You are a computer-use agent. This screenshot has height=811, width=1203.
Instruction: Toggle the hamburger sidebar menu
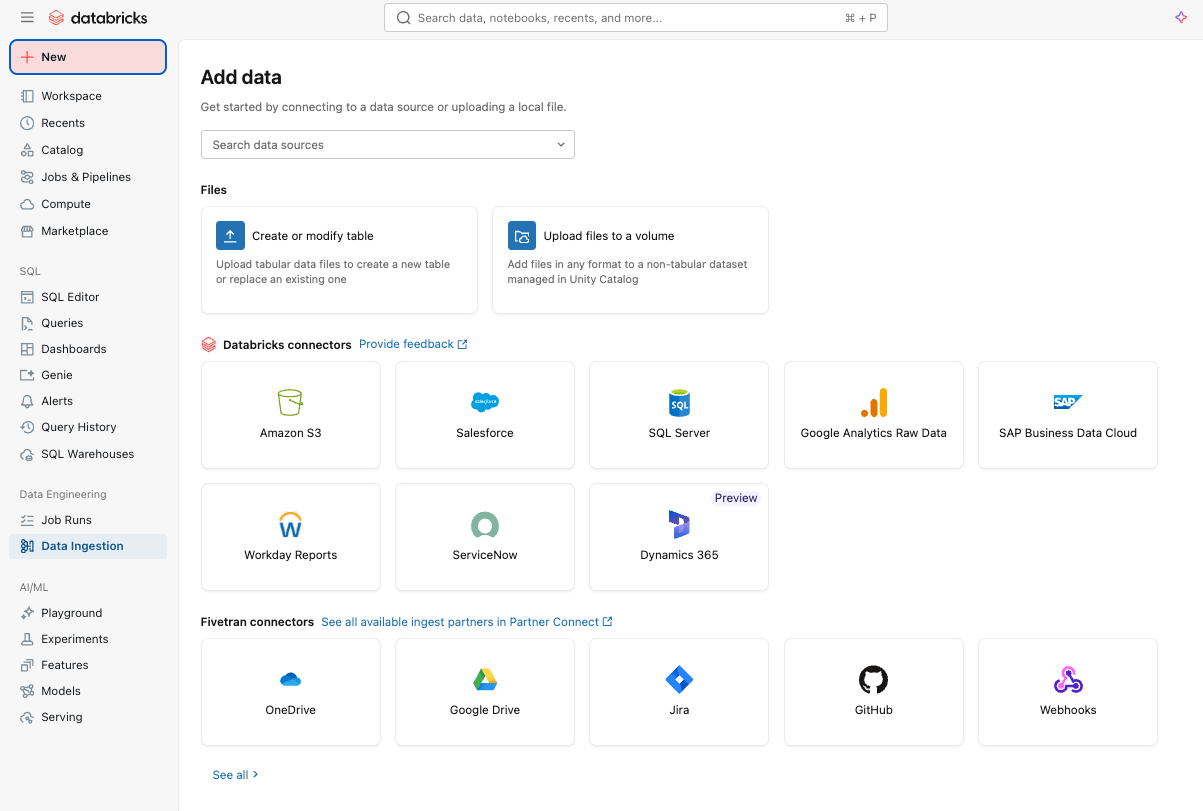[27, 18]
